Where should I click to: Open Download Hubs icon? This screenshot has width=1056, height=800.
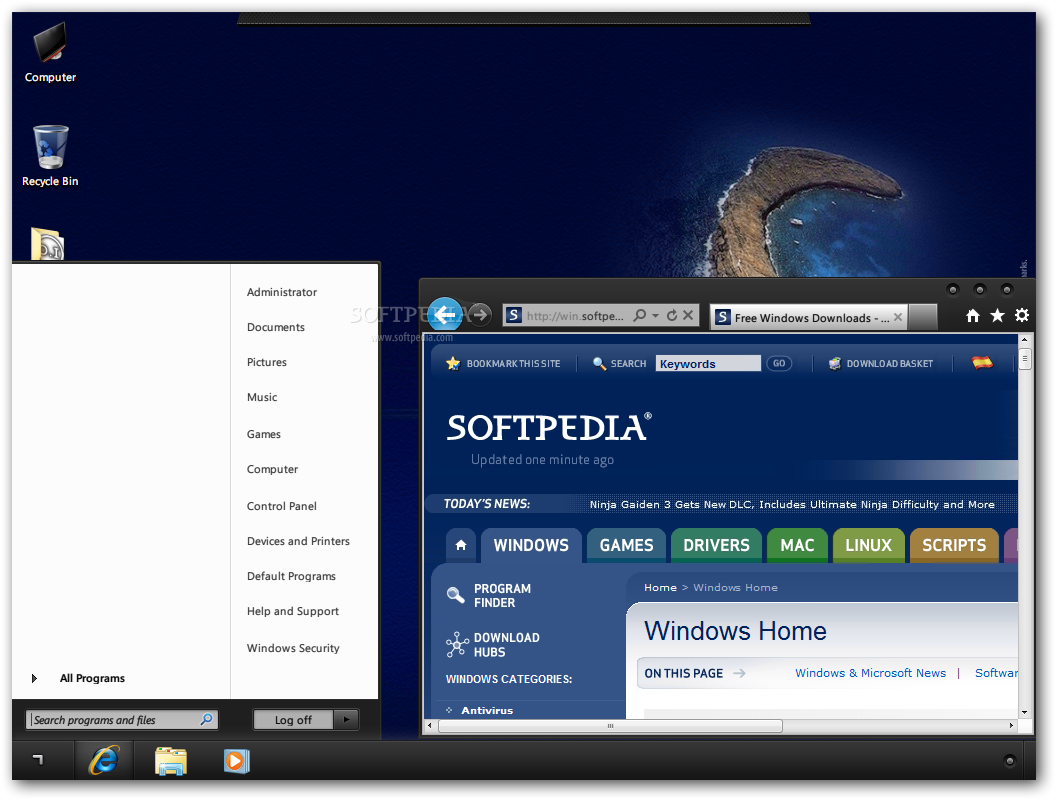pos(457,644)
